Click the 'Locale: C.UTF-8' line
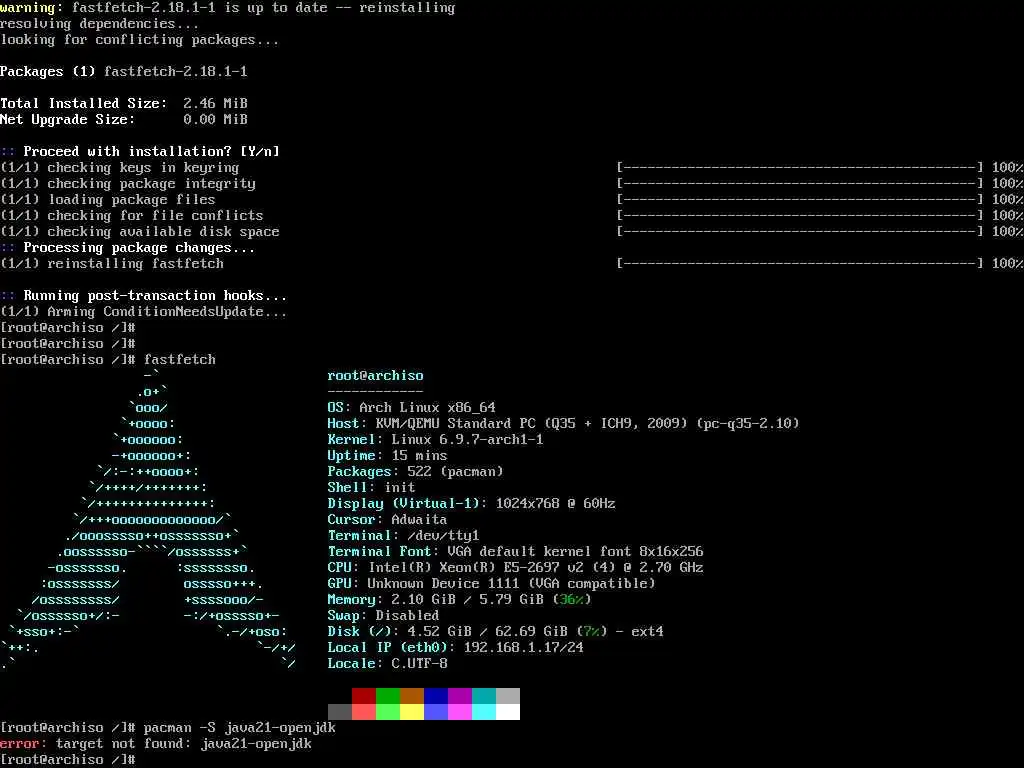 point(387,664)
